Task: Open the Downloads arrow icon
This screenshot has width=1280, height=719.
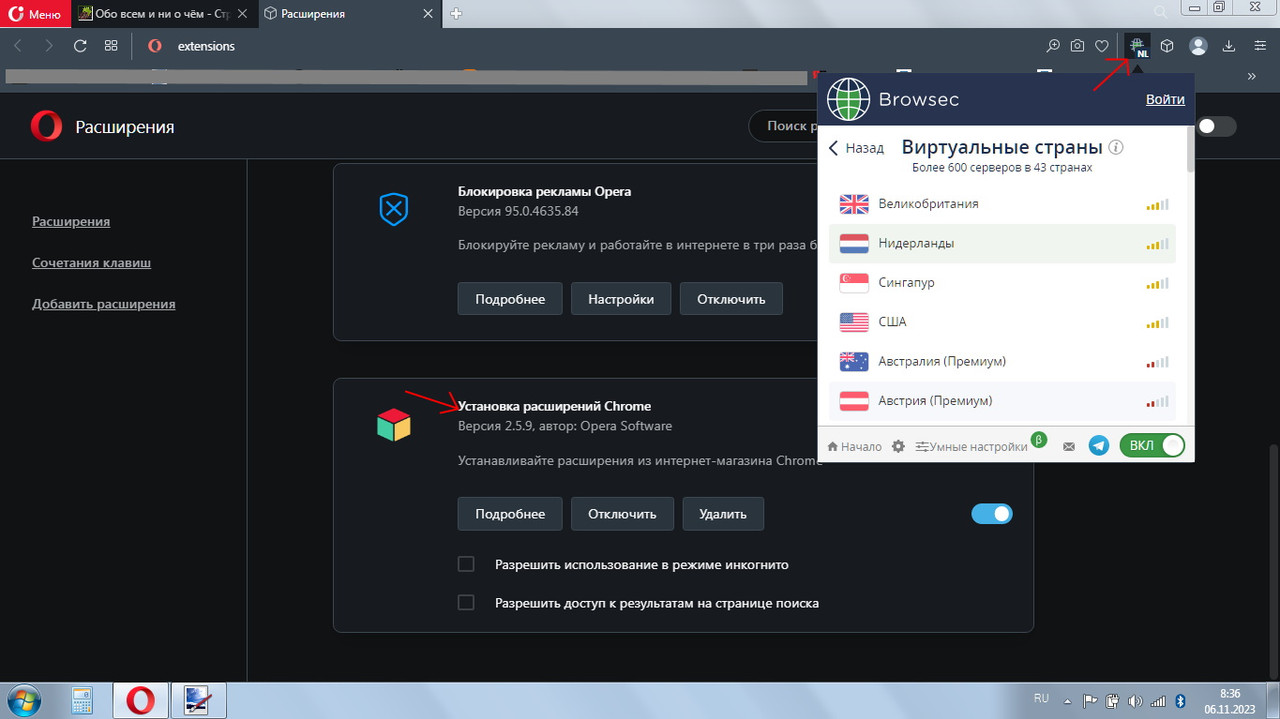Action: click(1229, 46)
